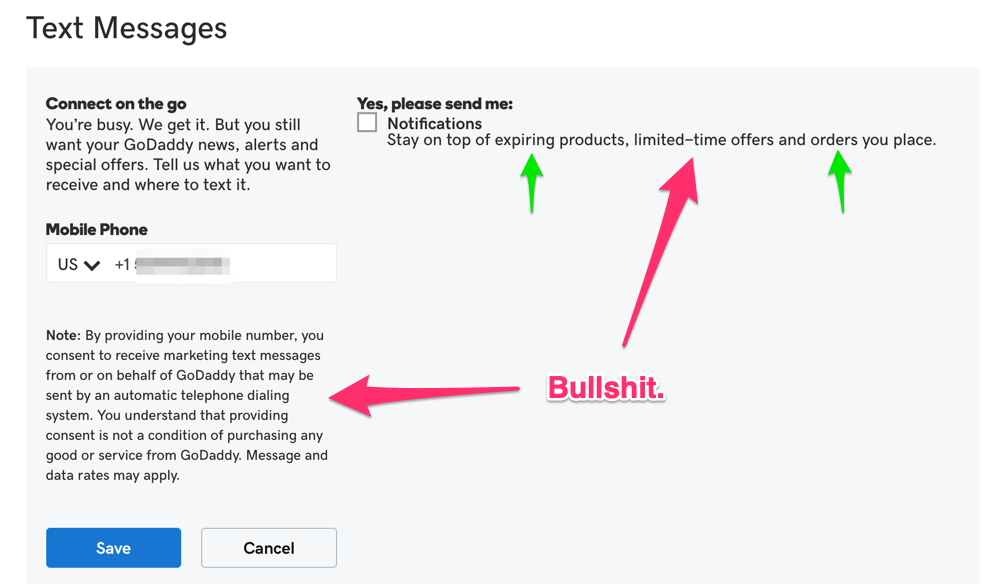Click the green arrow under "expiring"
Screen dimensions: 997x584
(x=532, y=182)
